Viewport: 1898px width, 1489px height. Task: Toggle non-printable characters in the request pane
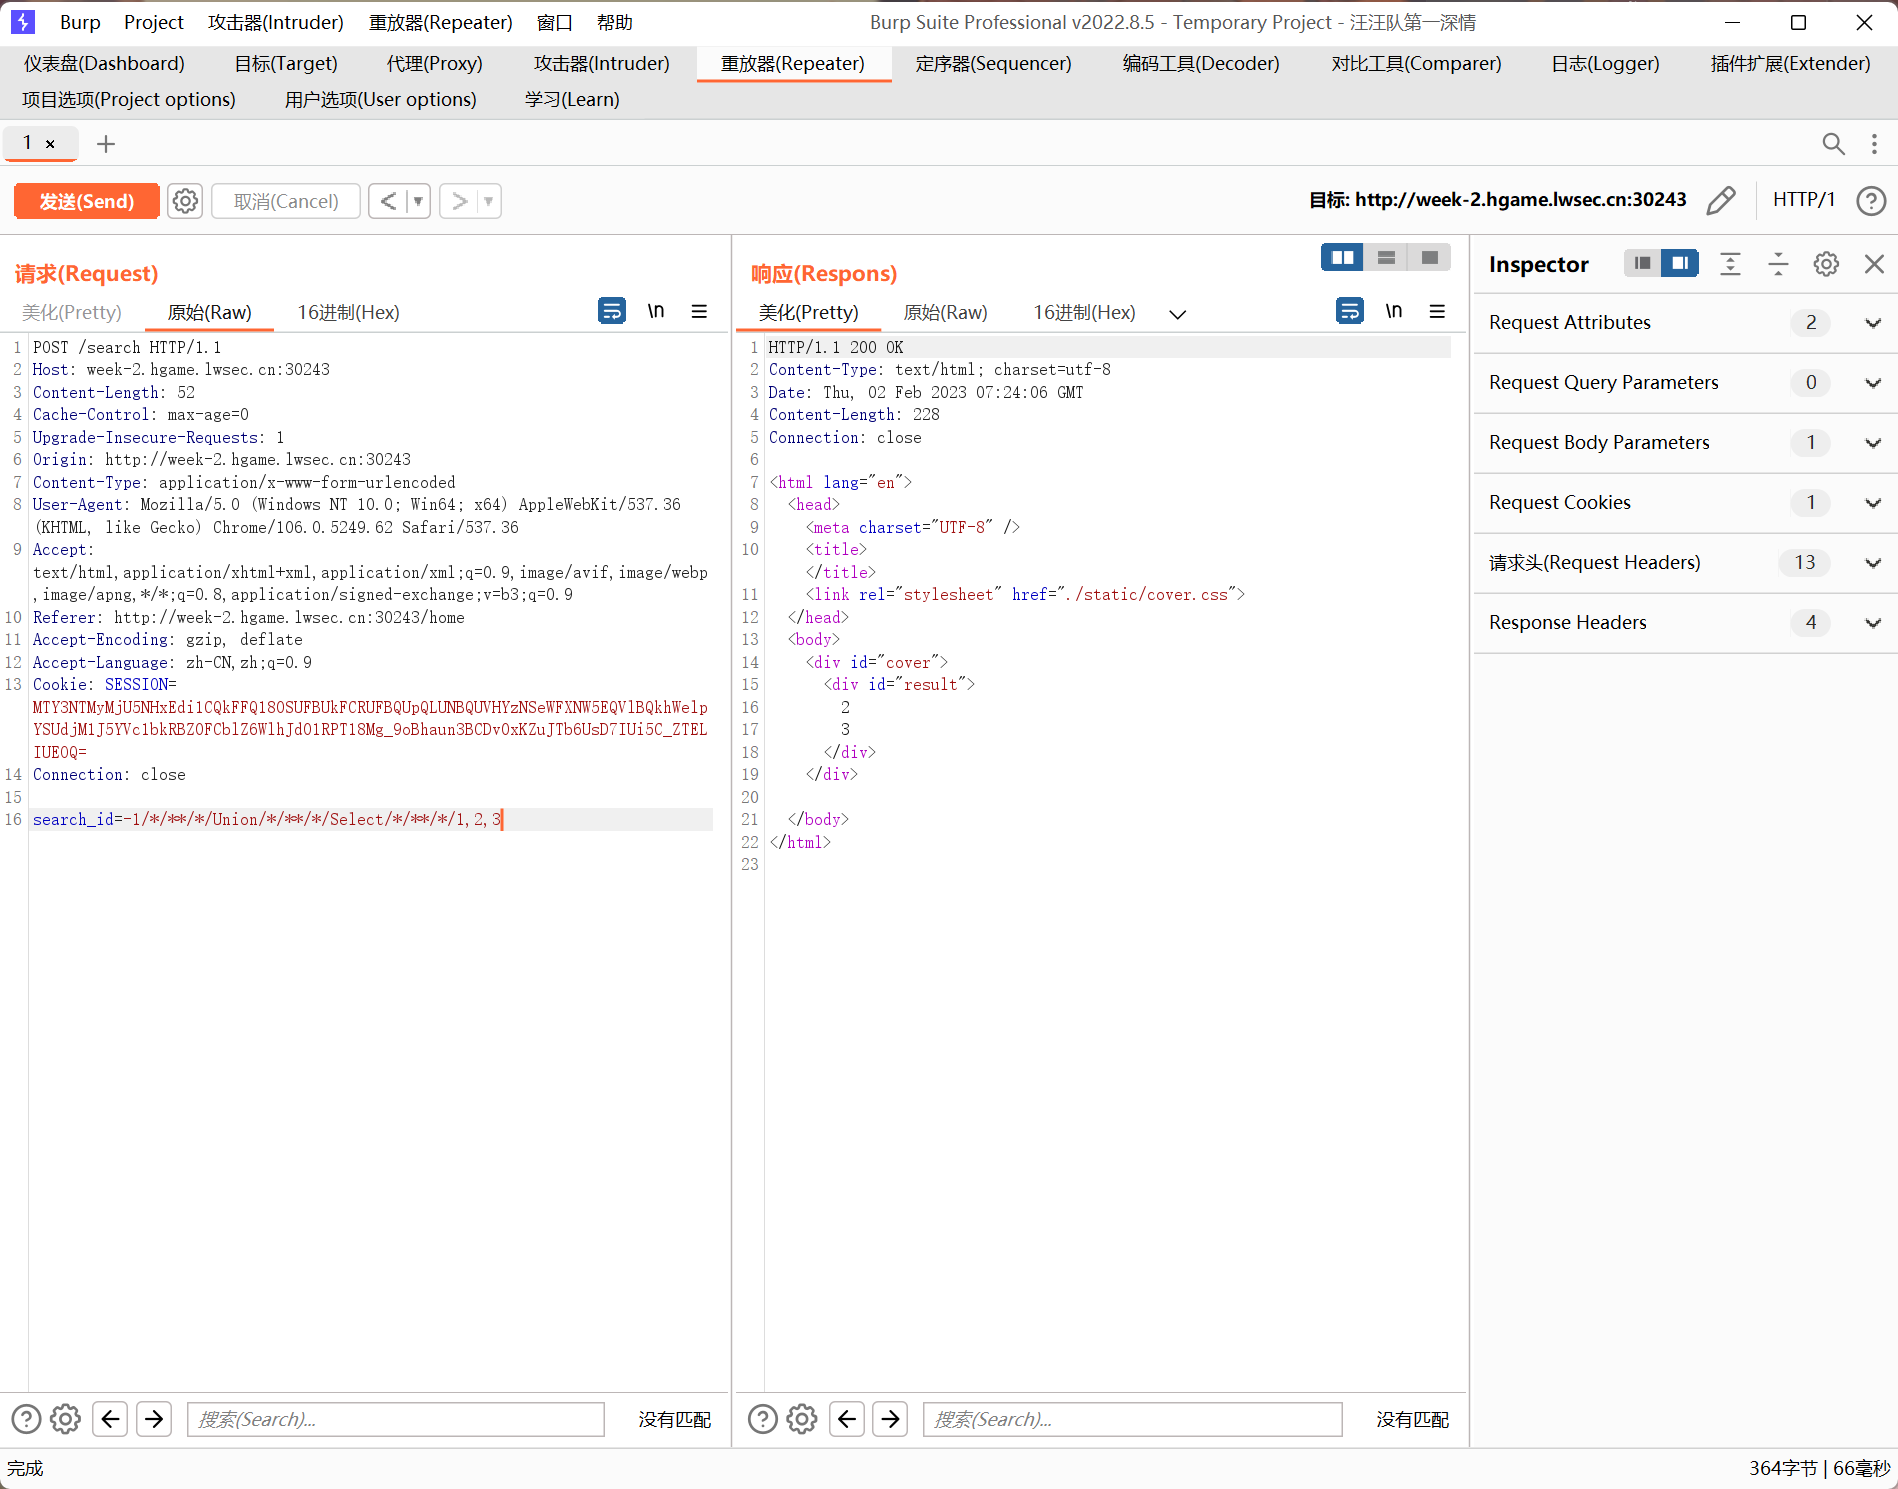(656, 311)
